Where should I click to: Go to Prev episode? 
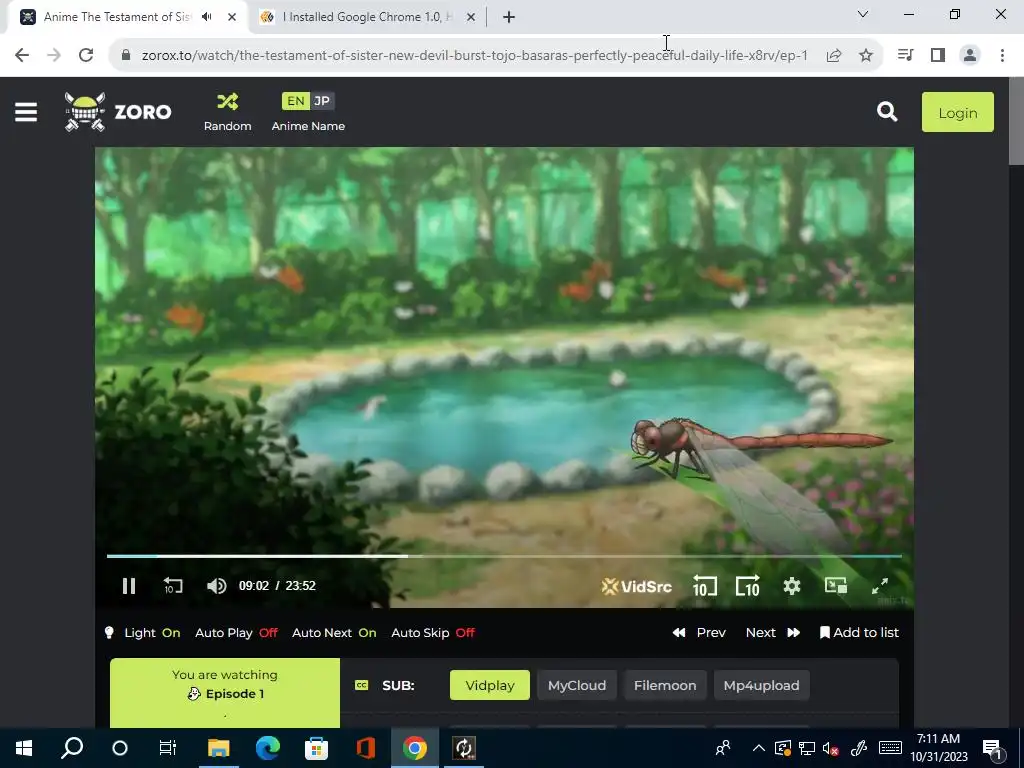(x=699, y=633)
